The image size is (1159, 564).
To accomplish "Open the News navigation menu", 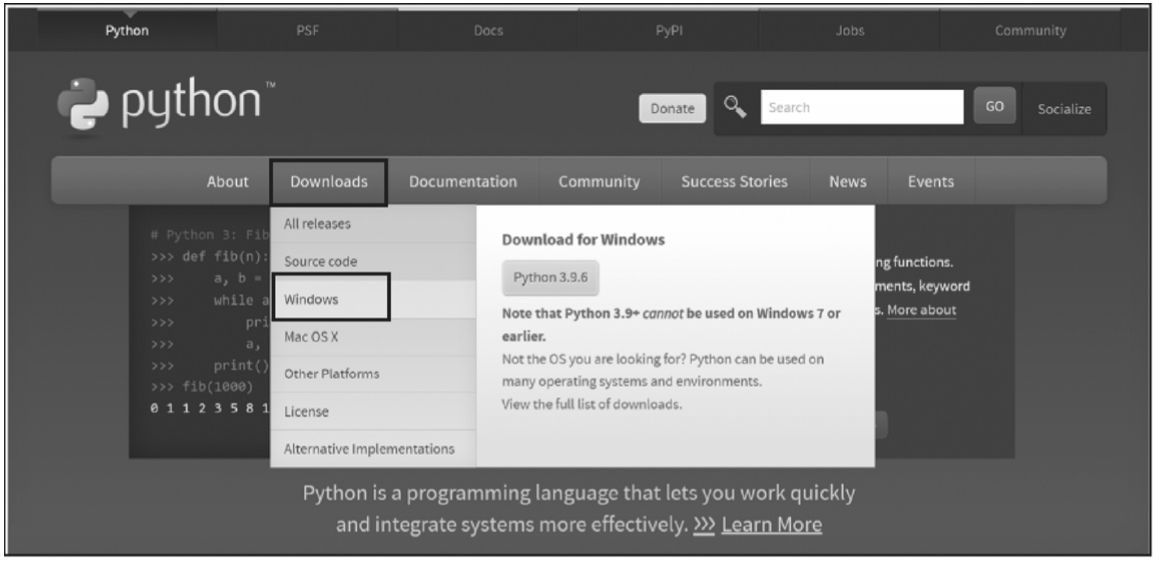I will [x=847, y=182].
